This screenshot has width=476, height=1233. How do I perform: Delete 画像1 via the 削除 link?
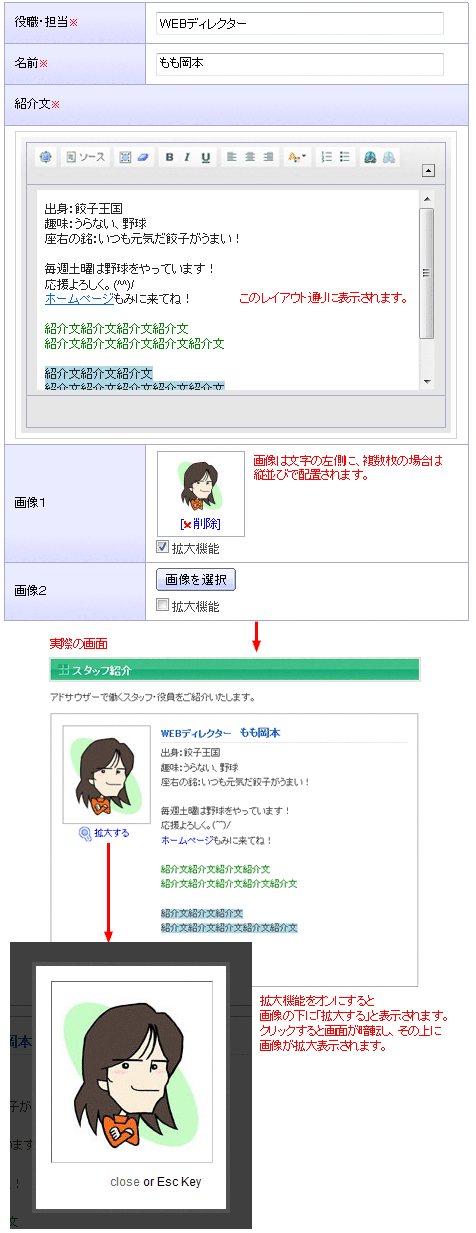[x=207, y=524]
